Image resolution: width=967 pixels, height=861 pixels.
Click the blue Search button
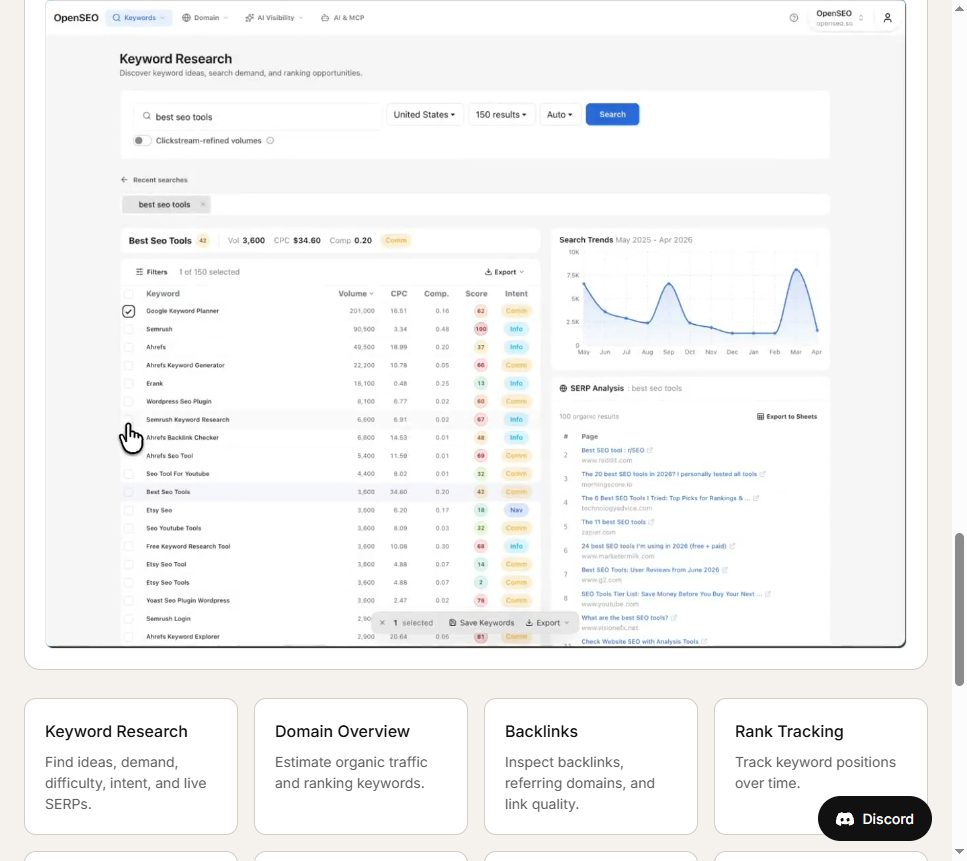pos(612,115)
